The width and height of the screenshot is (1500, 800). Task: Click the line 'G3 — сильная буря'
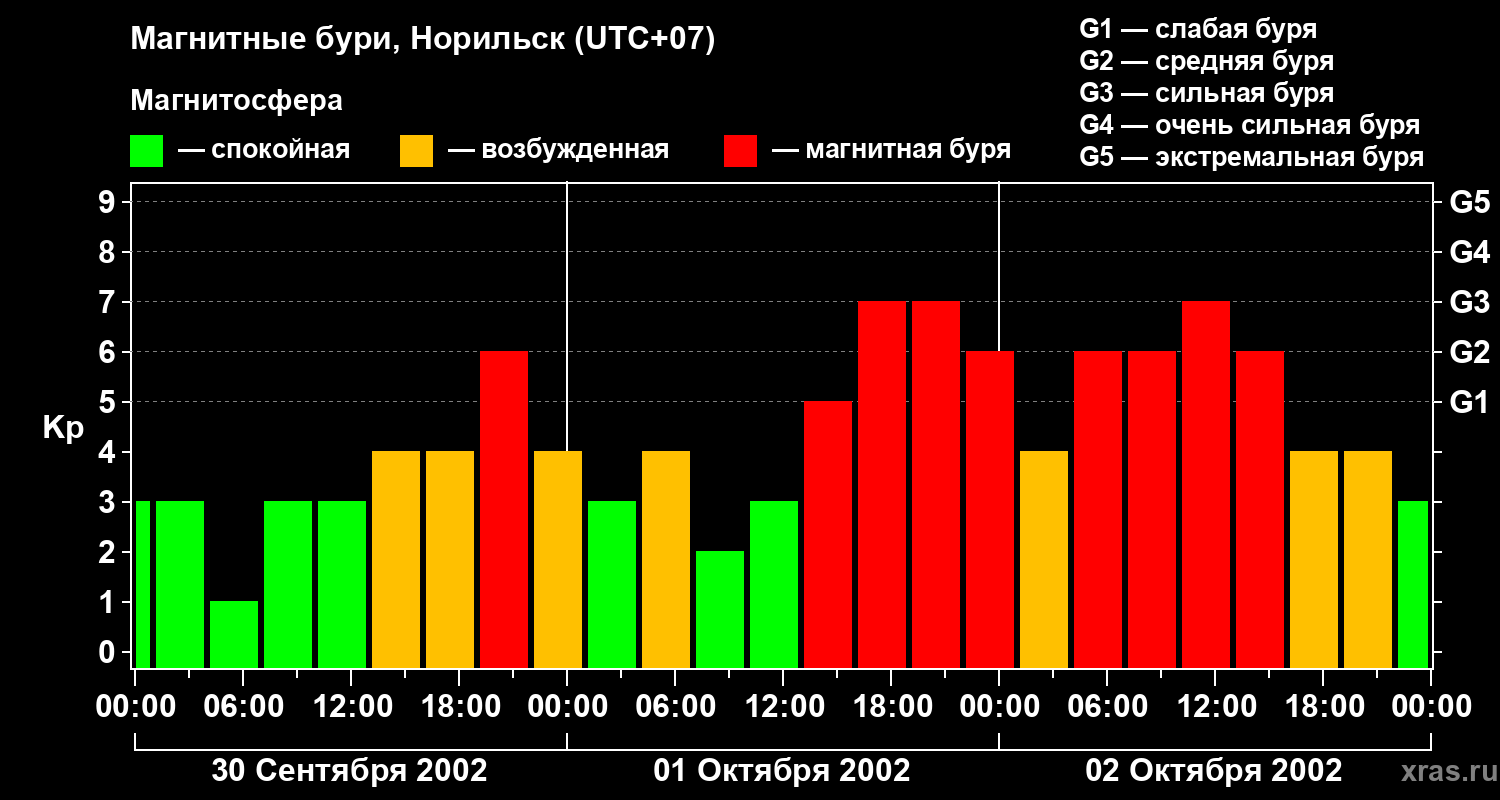click(1206, 93)
